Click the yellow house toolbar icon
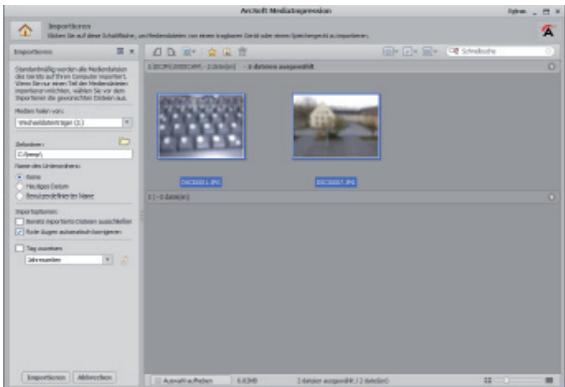The width and height of the screenshot is (565, 387). [x=212, y=52]
